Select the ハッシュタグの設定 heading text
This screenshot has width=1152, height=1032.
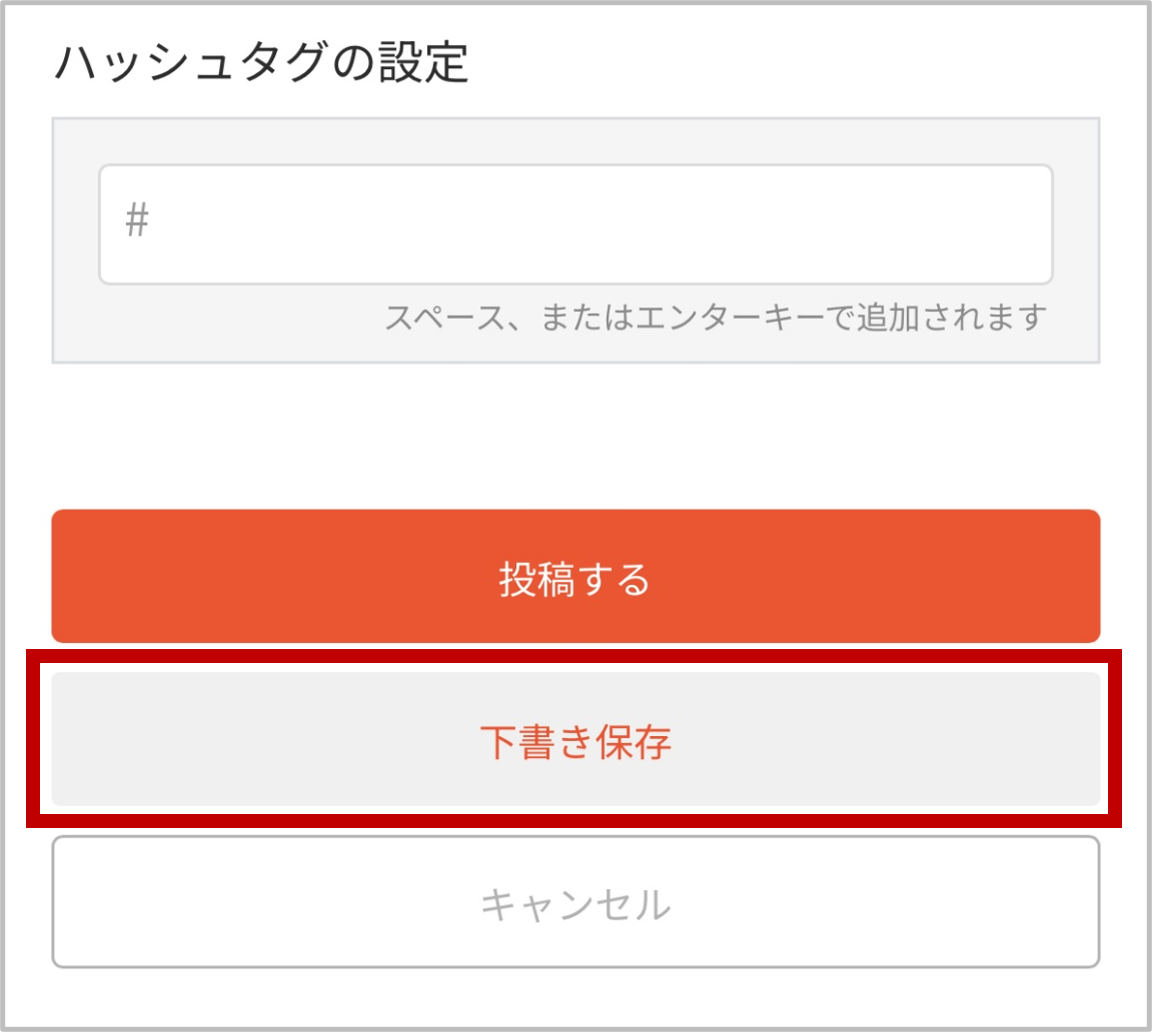[262, 62]
